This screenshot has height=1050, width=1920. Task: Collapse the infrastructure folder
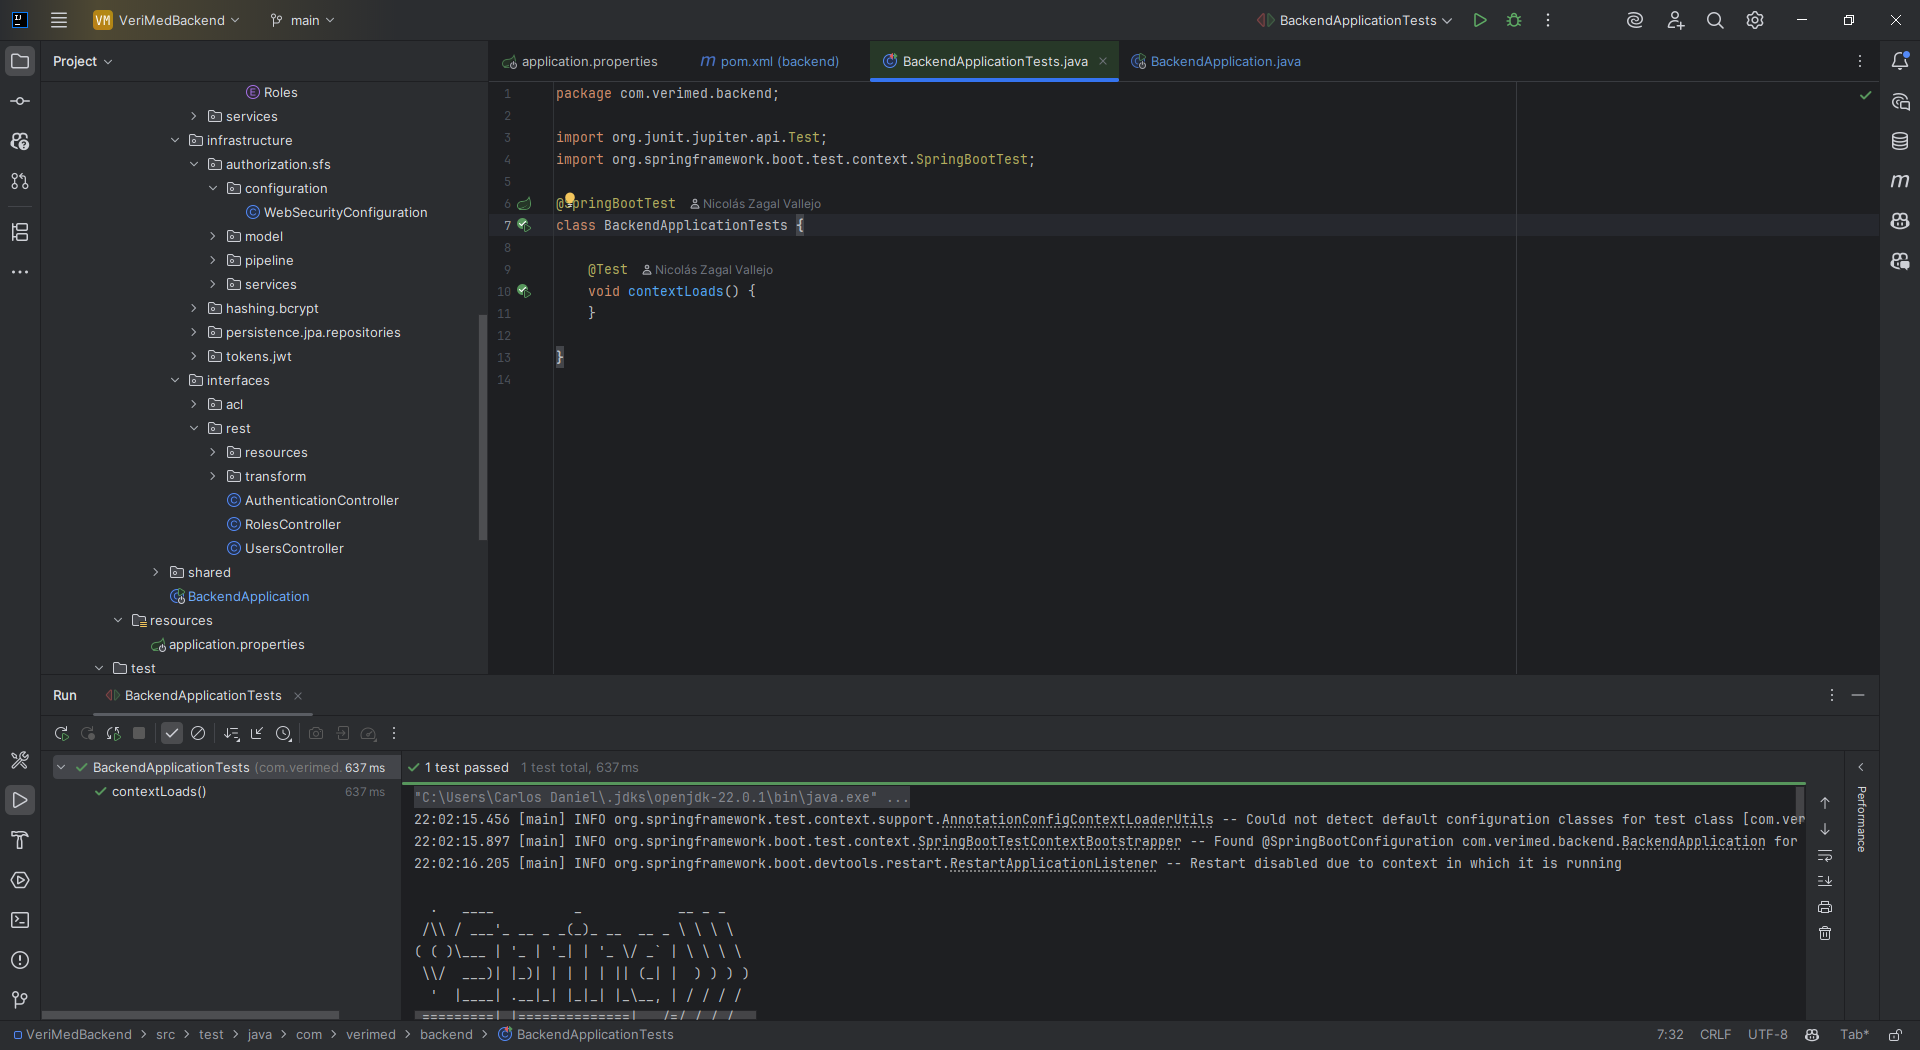pyautogui.click(x=175, y=140)
